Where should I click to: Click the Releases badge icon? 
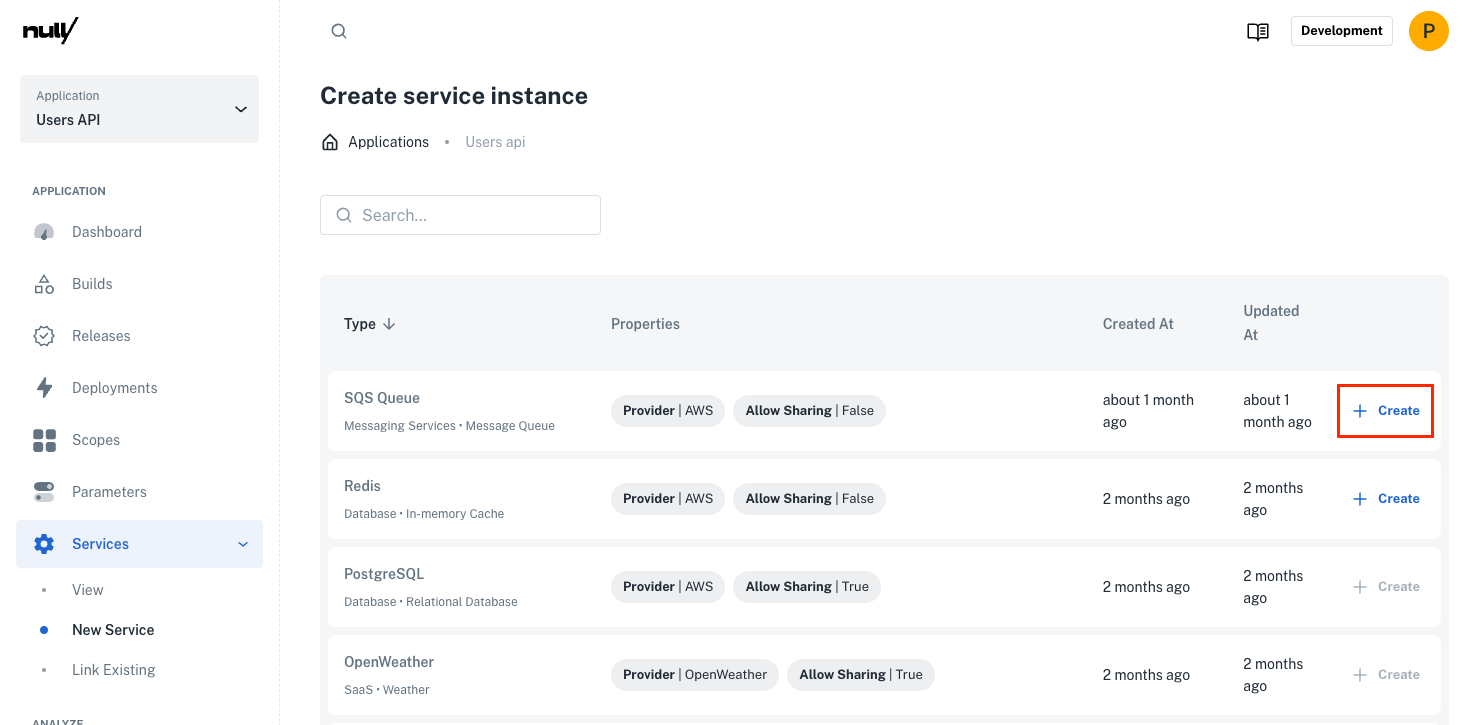(44, 336)
